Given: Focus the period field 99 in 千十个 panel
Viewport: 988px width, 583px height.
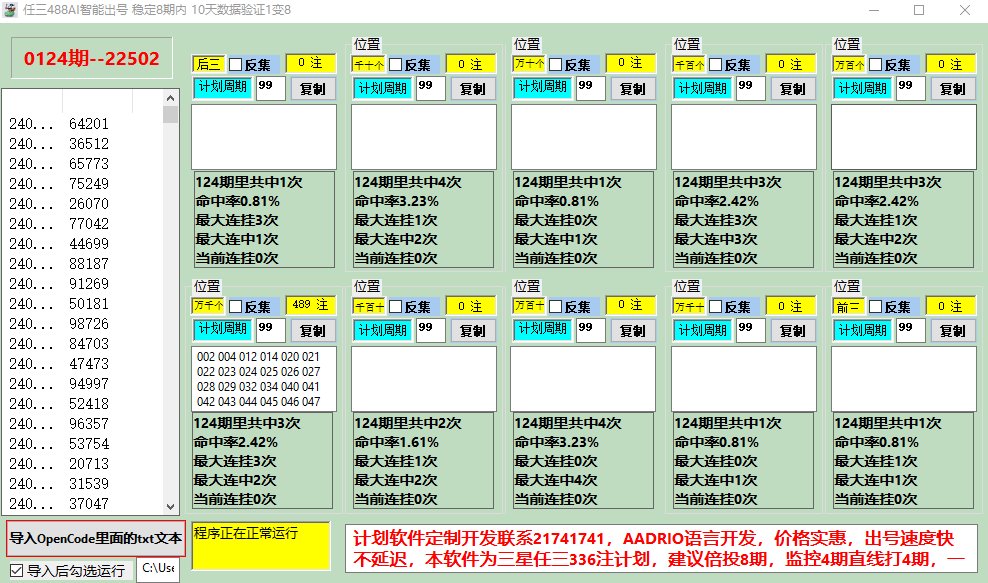Looking at the screenshot, I should coord(431,88).
